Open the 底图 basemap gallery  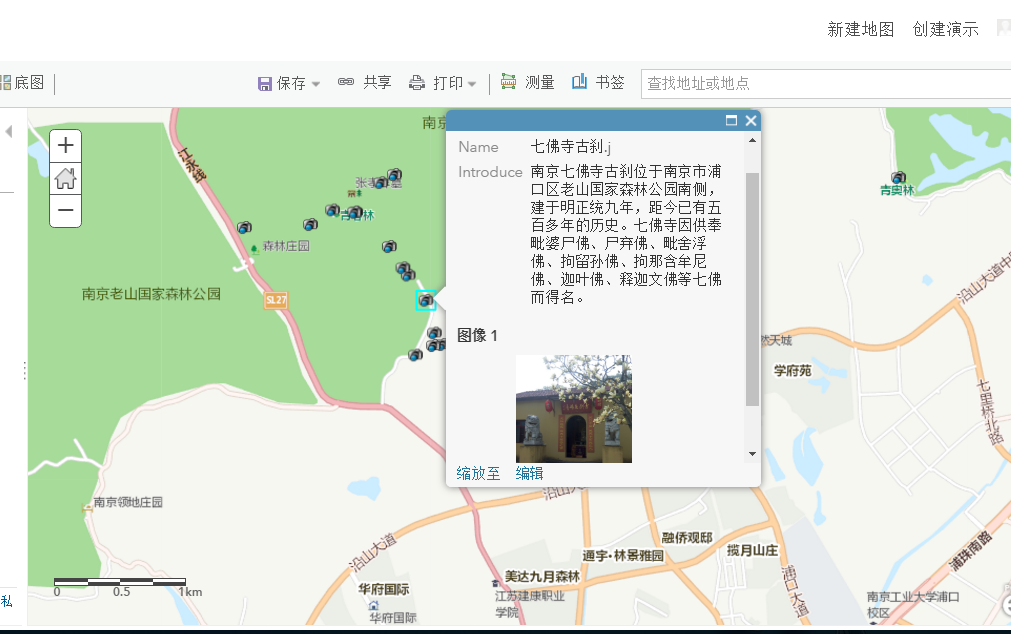pyautogui.click(x=23, y=83)
